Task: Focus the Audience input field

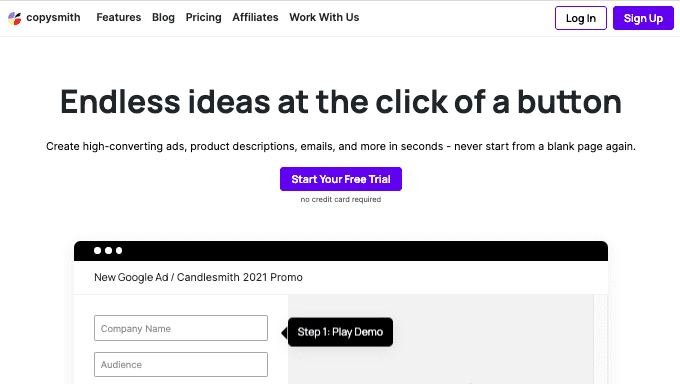Action: (x=181, y=364)
